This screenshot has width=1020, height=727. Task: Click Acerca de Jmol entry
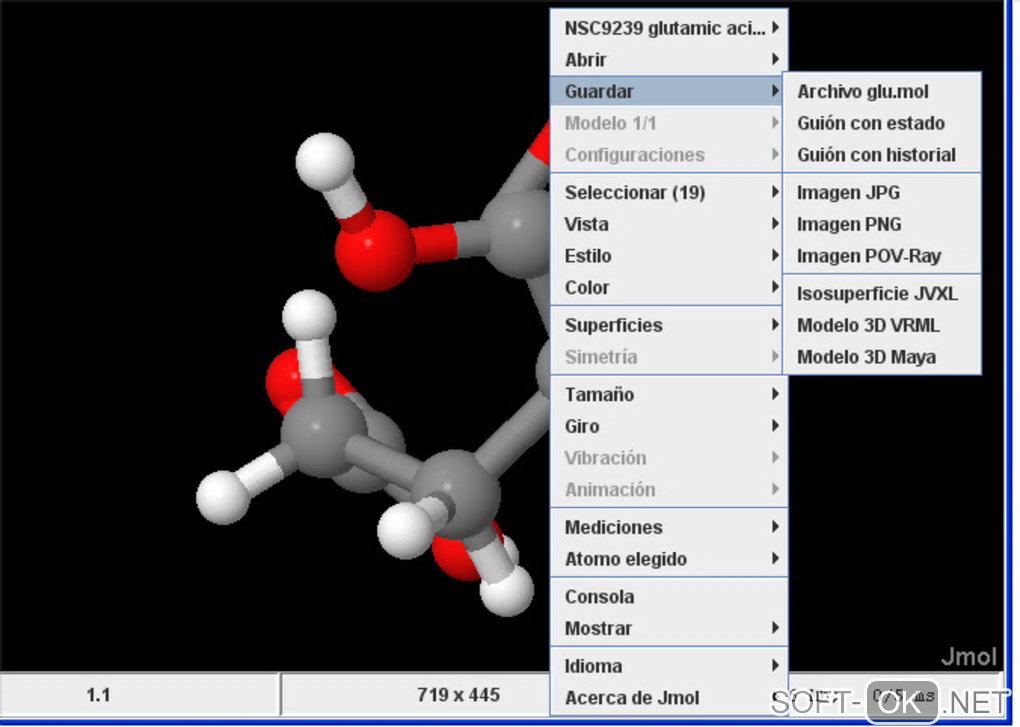(669, 698)
